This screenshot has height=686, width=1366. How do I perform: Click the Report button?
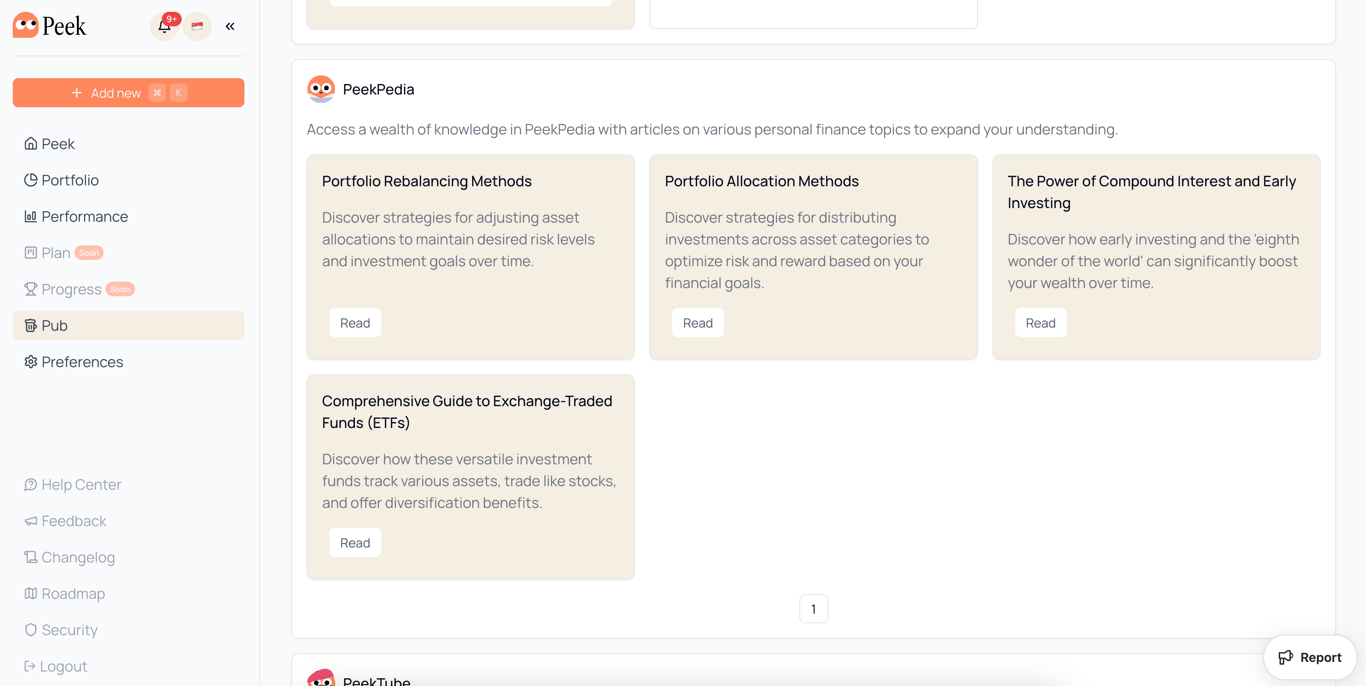click(x=1309, y=657)
